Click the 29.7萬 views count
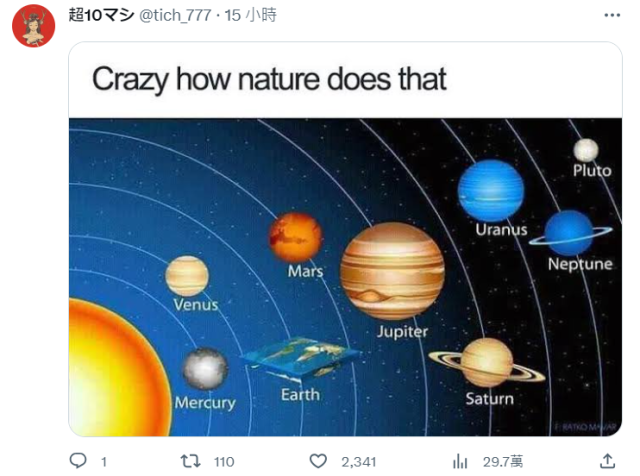The height and width of the screenshot is (476, 640). [501, 461]
